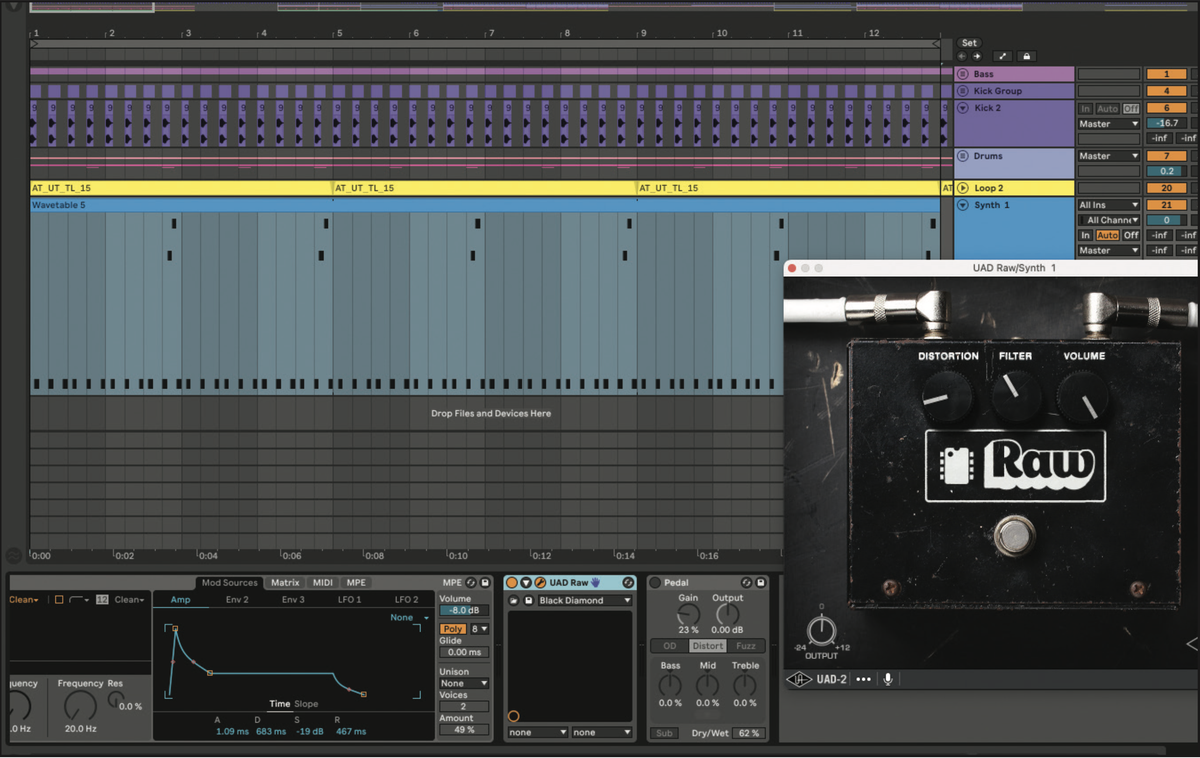Open Kick 2 Master output dropdown
1200x758 pixels.
click(1109, 124)
